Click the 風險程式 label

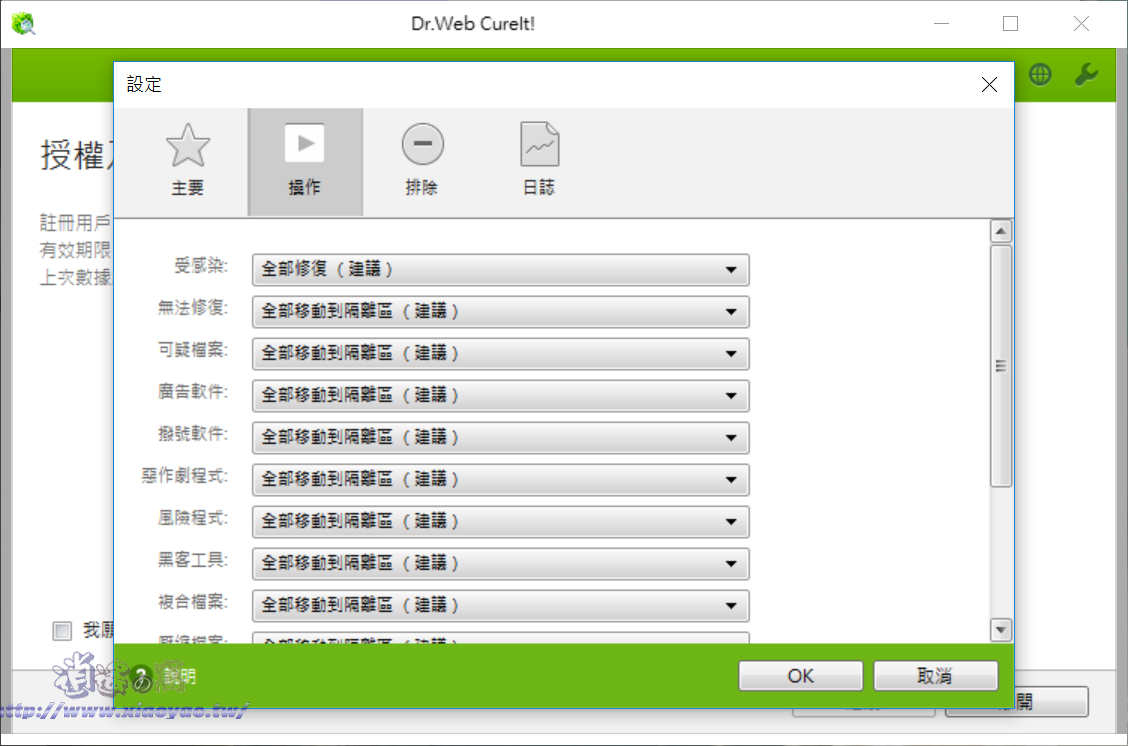(193, 517)
